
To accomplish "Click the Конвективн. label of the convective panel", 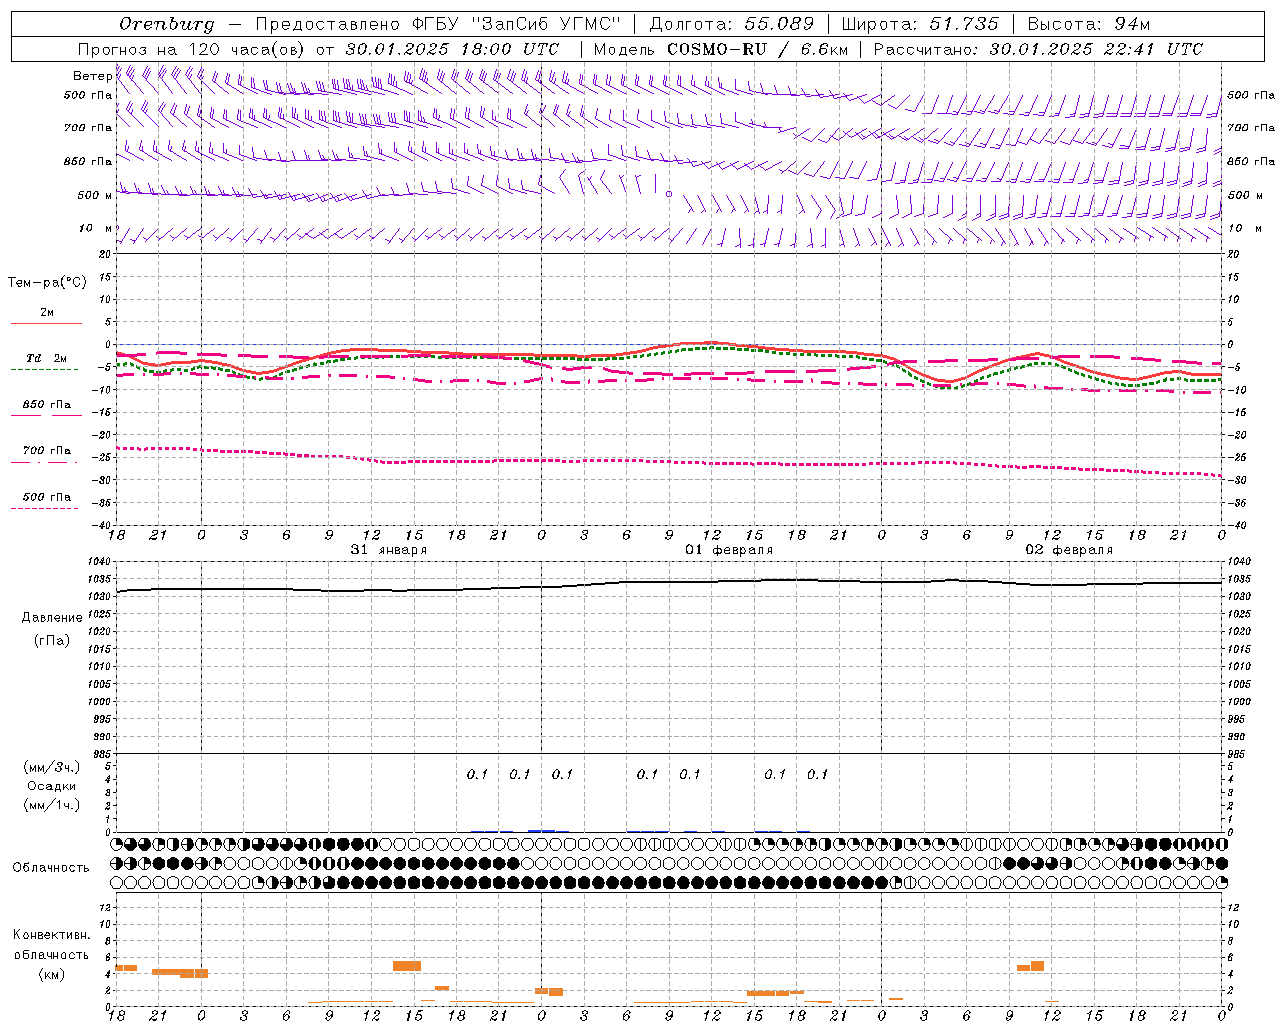I will point(52,935).
